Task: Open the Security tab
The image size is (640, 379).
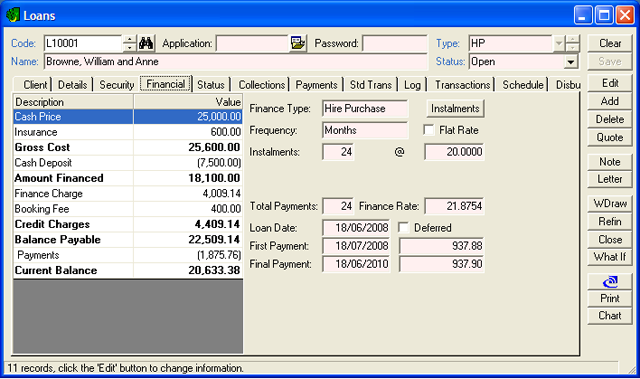Action: pyautogui.click(x=116, y=85)
